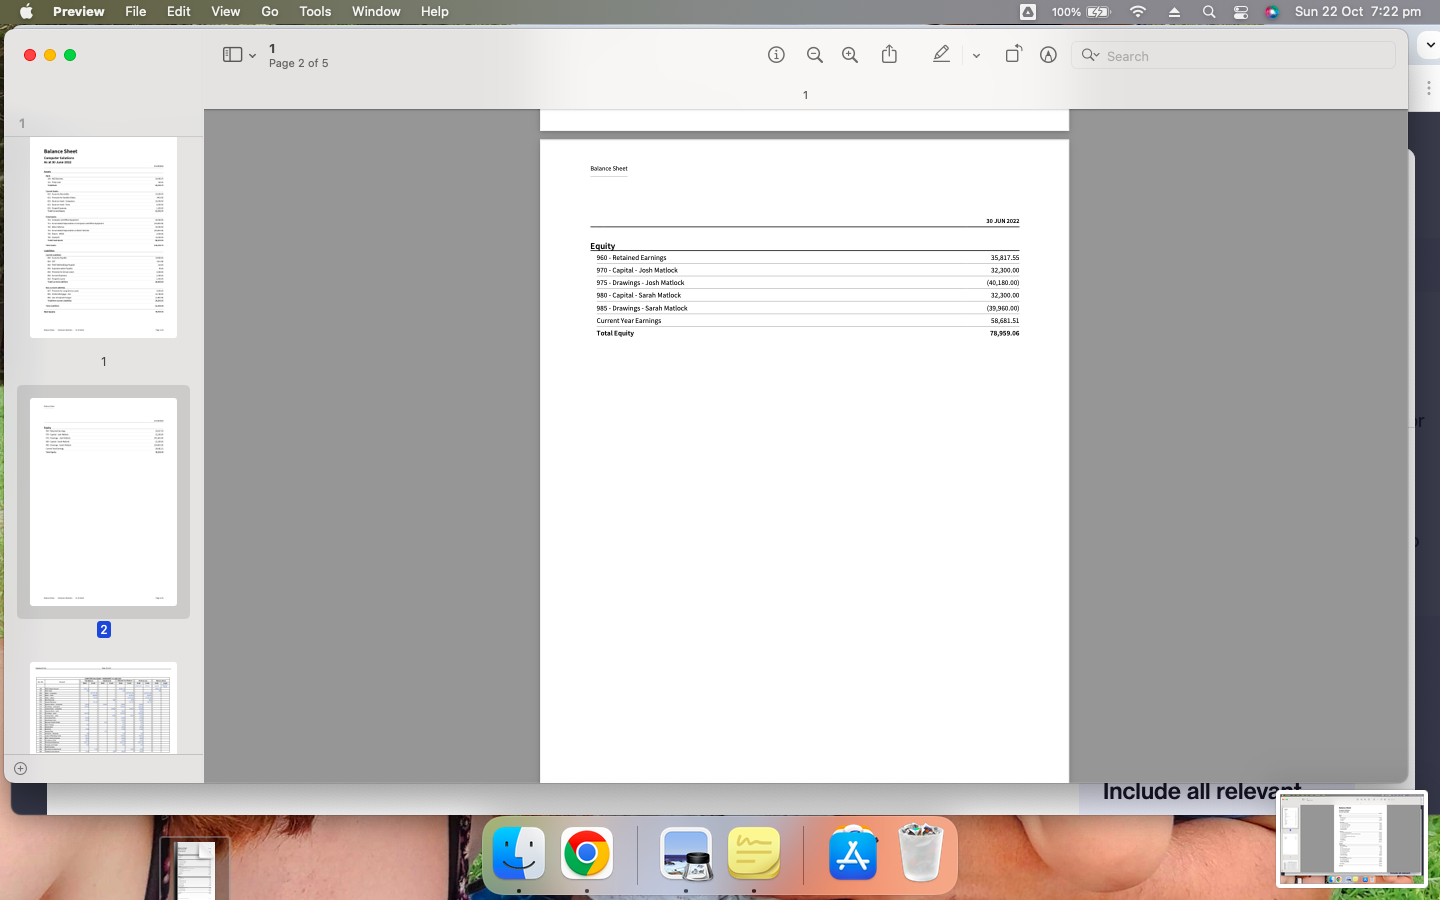Select page 1 thumbnail in the sidebar
This screenshot has width=1440, height=900.
103,237
